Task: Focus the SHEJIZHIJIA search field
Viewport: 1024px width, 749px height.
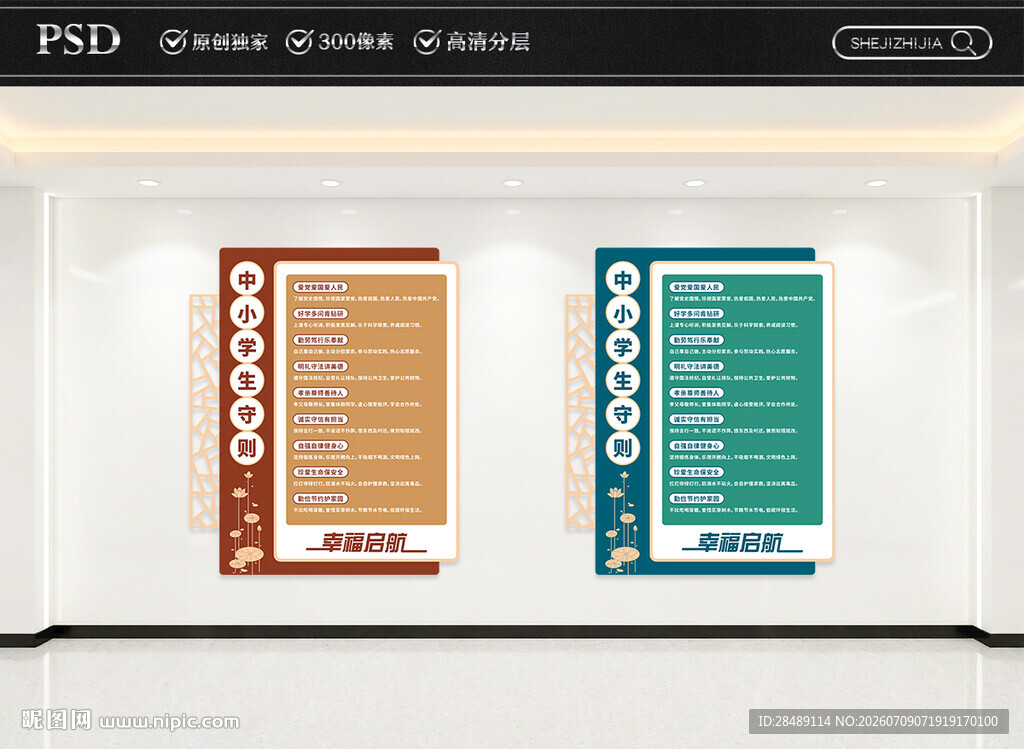Action: tap(912, 43)
